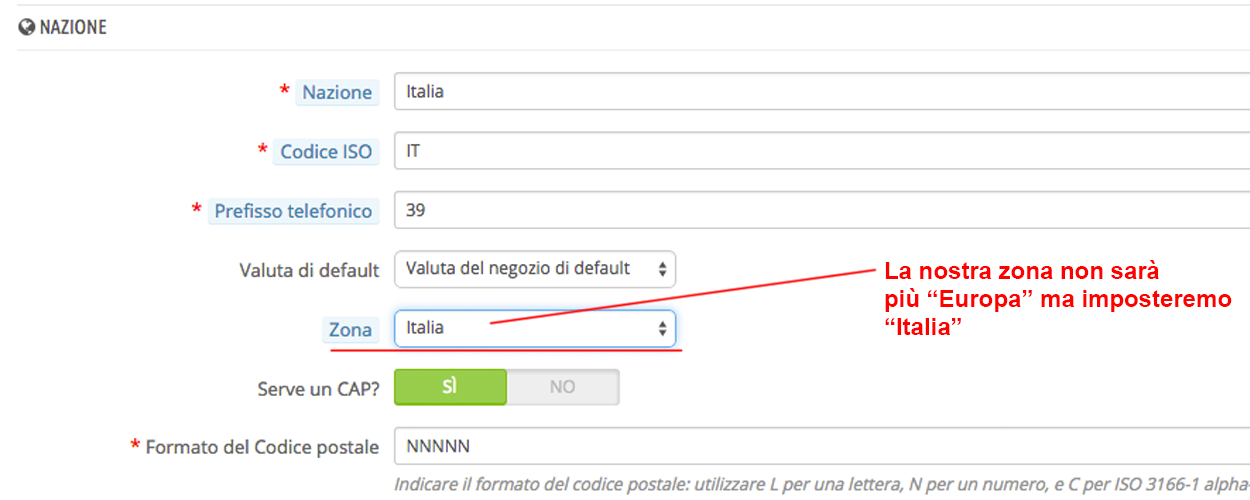This screenshot has width=1250, height=500.
Task: Switch the CAP toggle to NO
Action: pyautogui.click(x=562, y=387)
